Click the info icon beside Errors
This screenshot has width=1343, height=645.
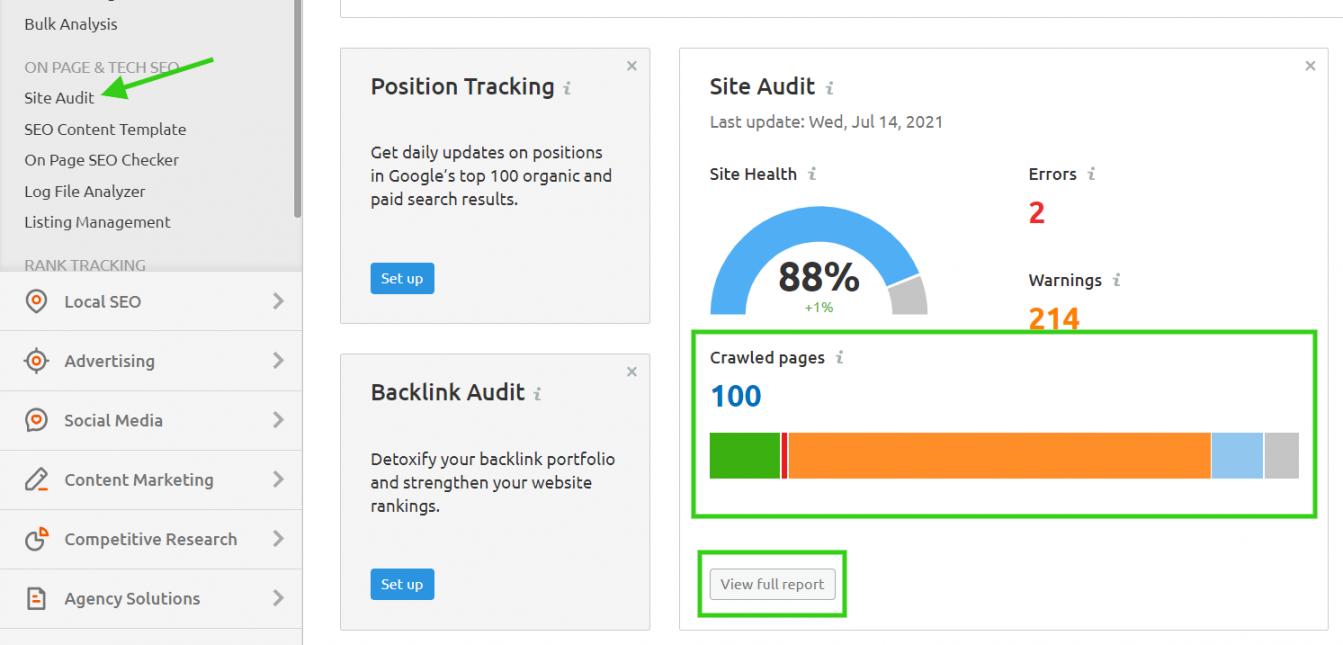(x=1091, y=175)
